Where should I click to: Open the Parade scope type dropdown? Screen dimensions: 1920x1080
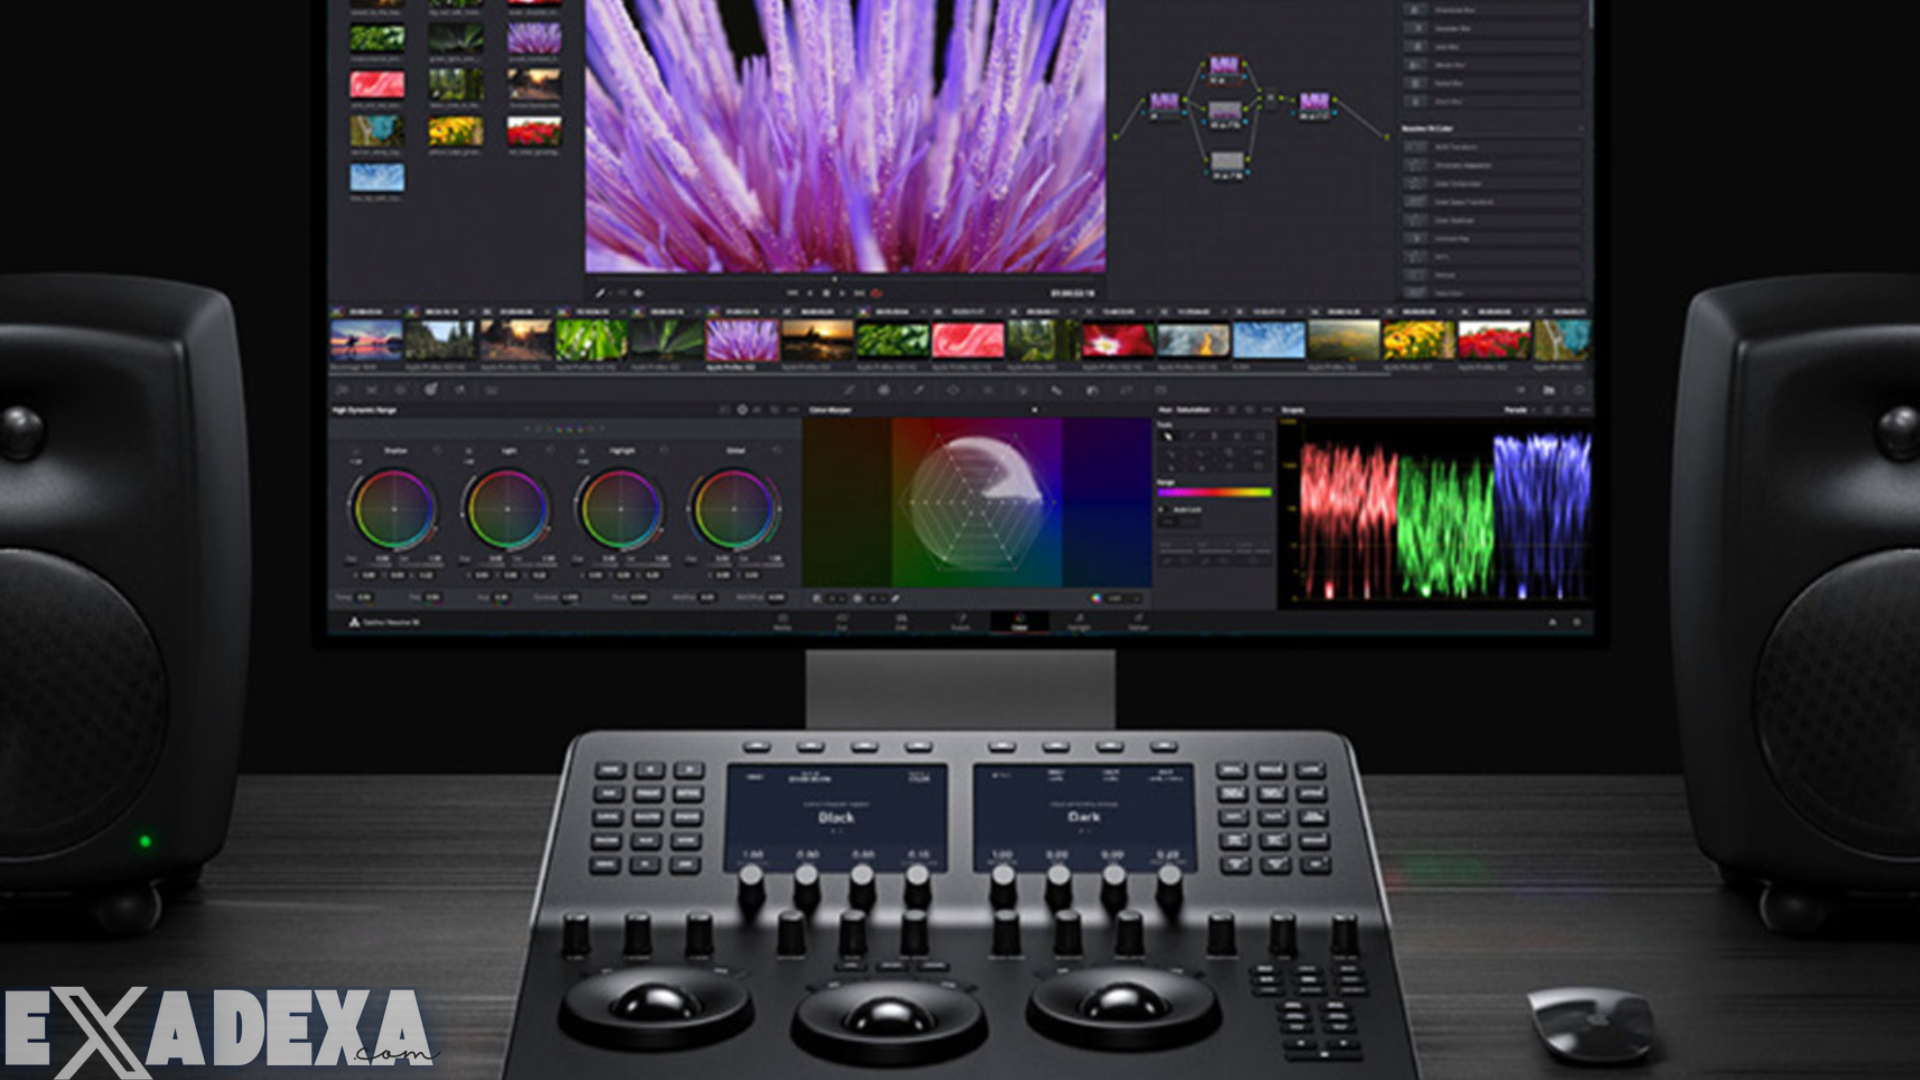1533,410
